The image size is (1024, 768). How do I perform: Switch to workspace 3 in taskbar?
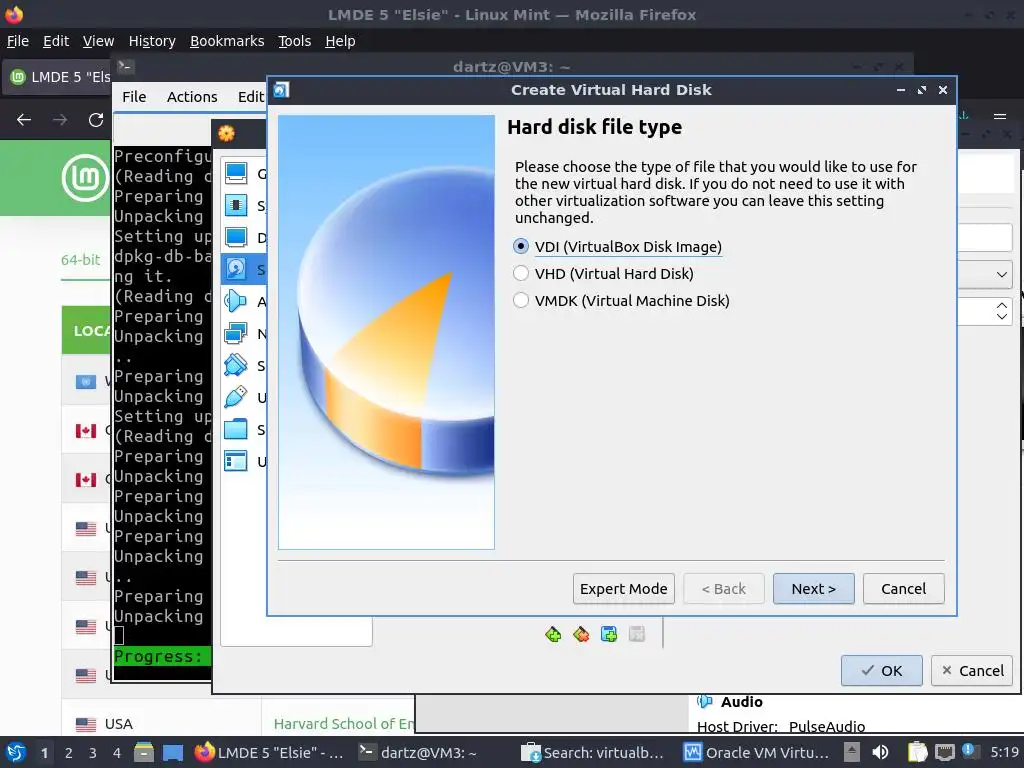click(93, 753)
